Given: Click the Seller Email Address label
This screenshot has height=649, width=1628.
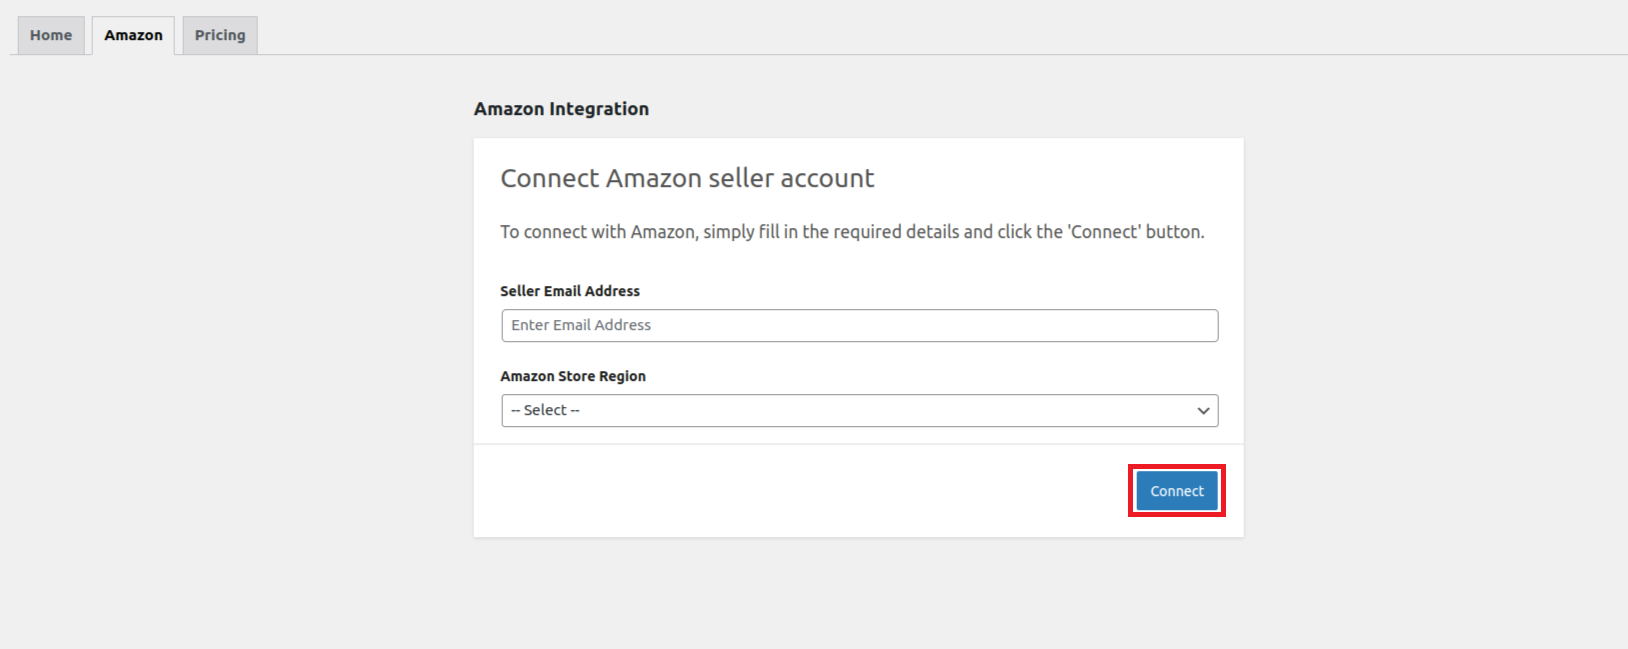Looking at the screenshot, I should [x=570, y=290].
